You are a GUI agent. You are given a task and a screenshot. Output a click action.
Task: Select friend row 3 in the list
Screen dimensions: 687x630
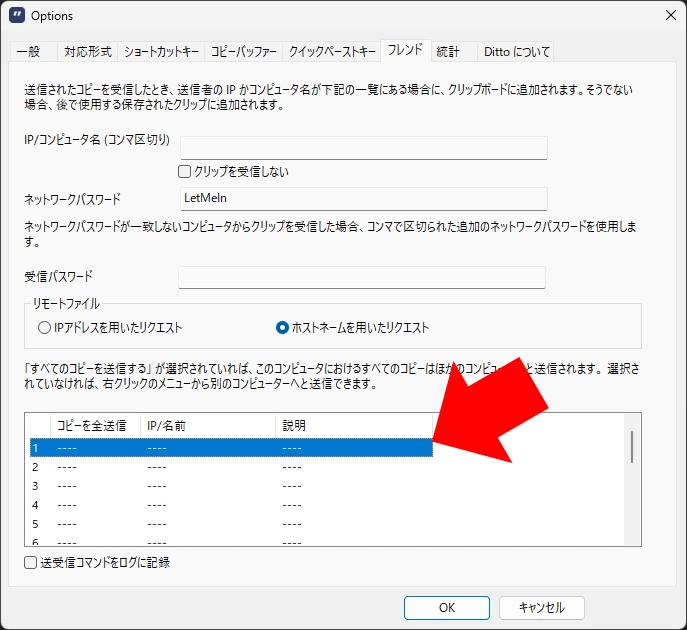pyautogui.click(x=230, y=486)
